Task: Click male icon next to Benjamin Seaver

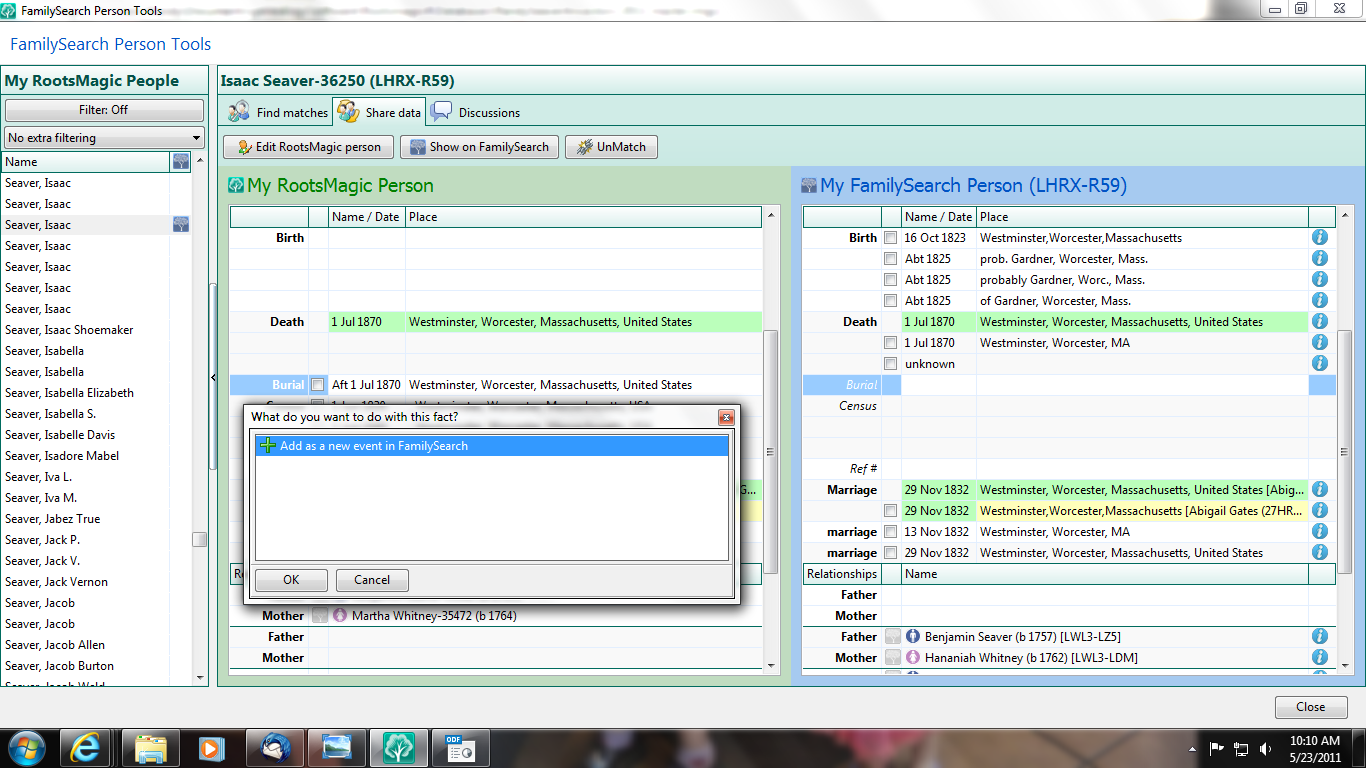Action: [x=912, y=636]
